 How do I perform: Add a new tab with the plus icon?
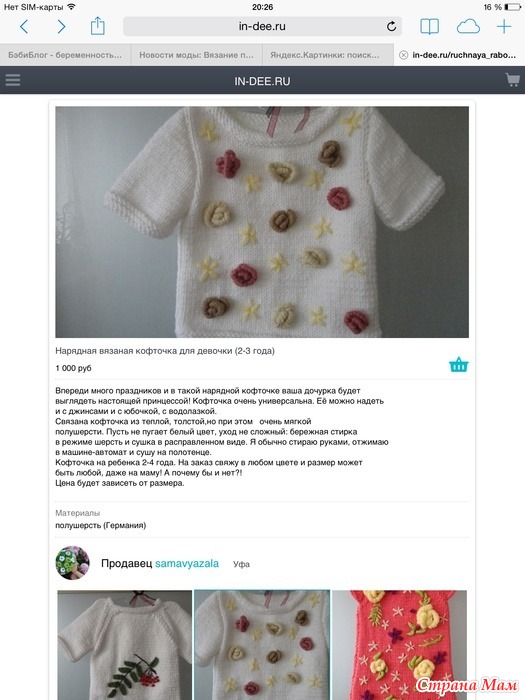pyautogui.click(x=504, y=27)
